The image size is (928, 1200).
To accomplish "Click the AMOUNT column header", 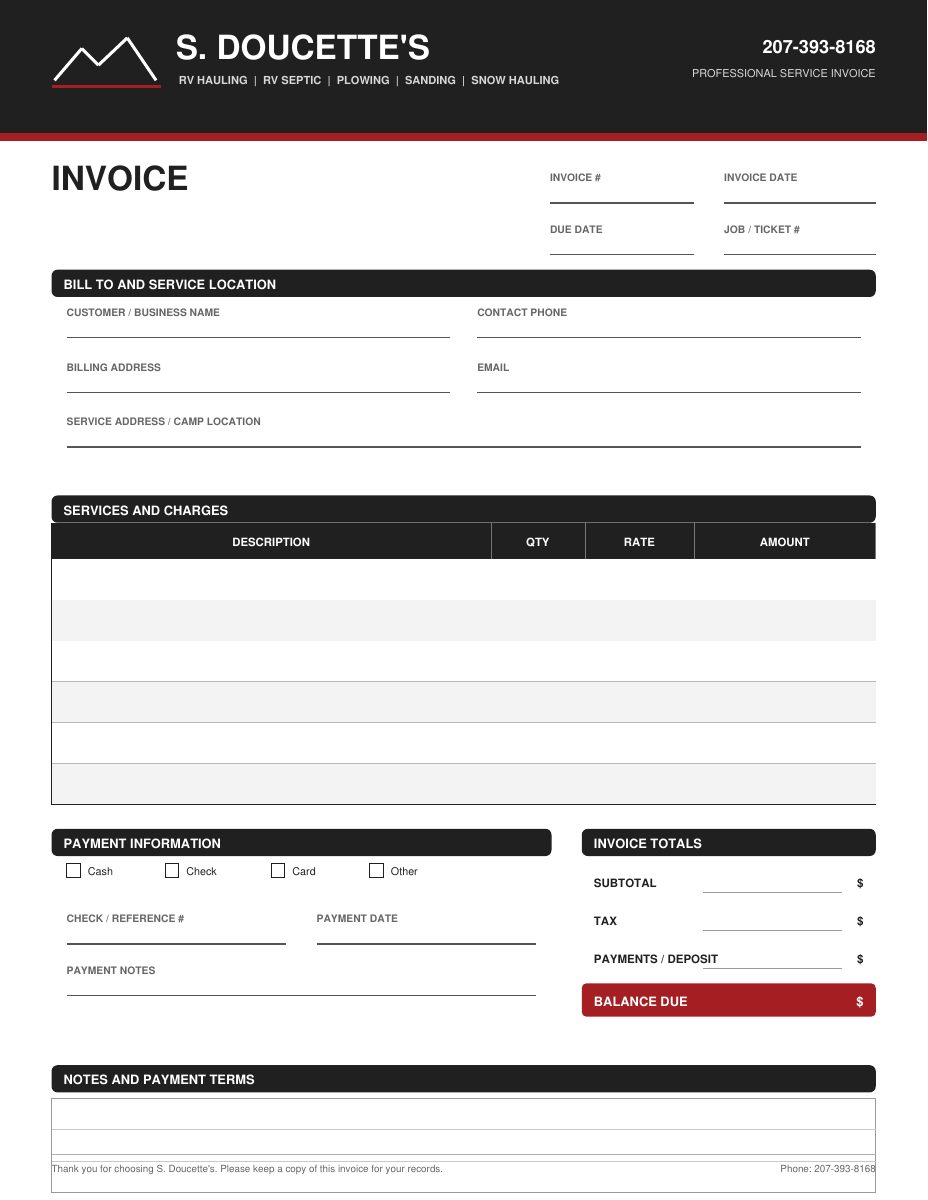I will click(x=785, y=542).
